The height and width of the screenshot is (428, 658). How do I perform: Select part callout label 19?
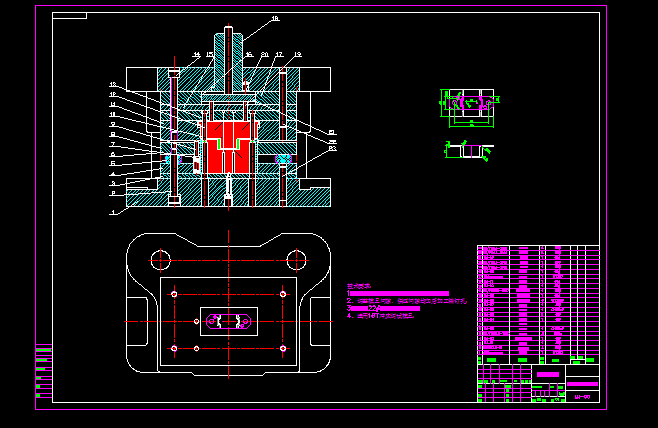coord(298,55)
